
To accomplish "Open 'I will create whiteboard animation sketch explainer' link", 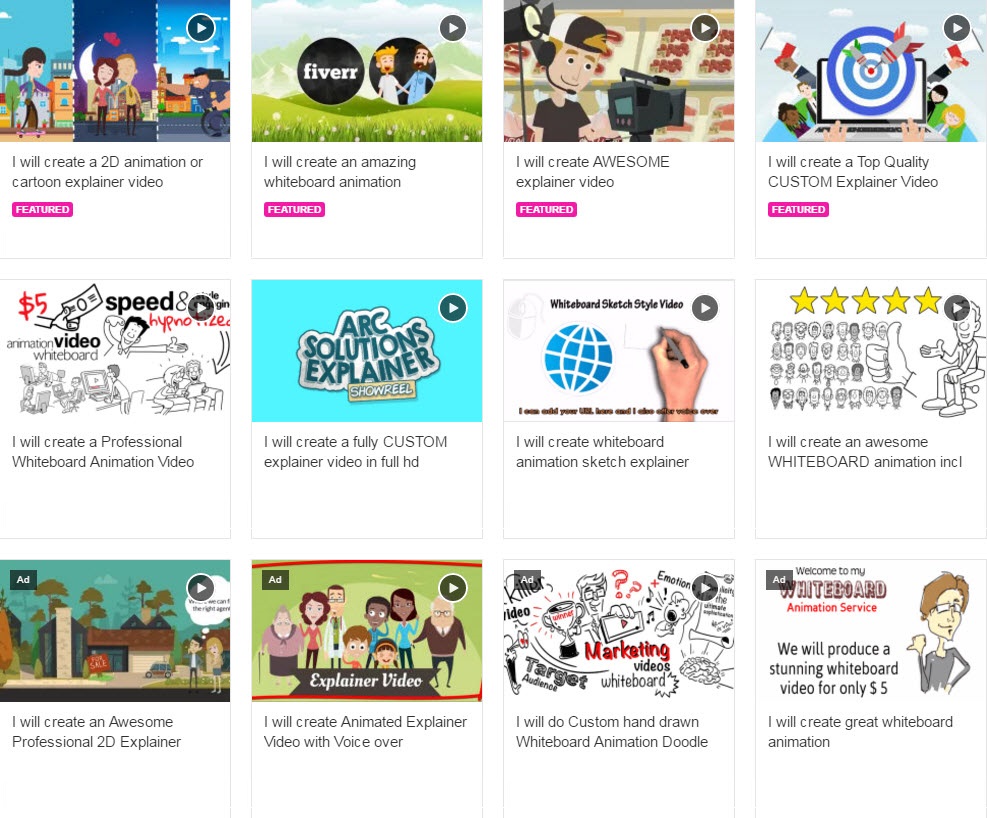I will (x=602, y=452).
